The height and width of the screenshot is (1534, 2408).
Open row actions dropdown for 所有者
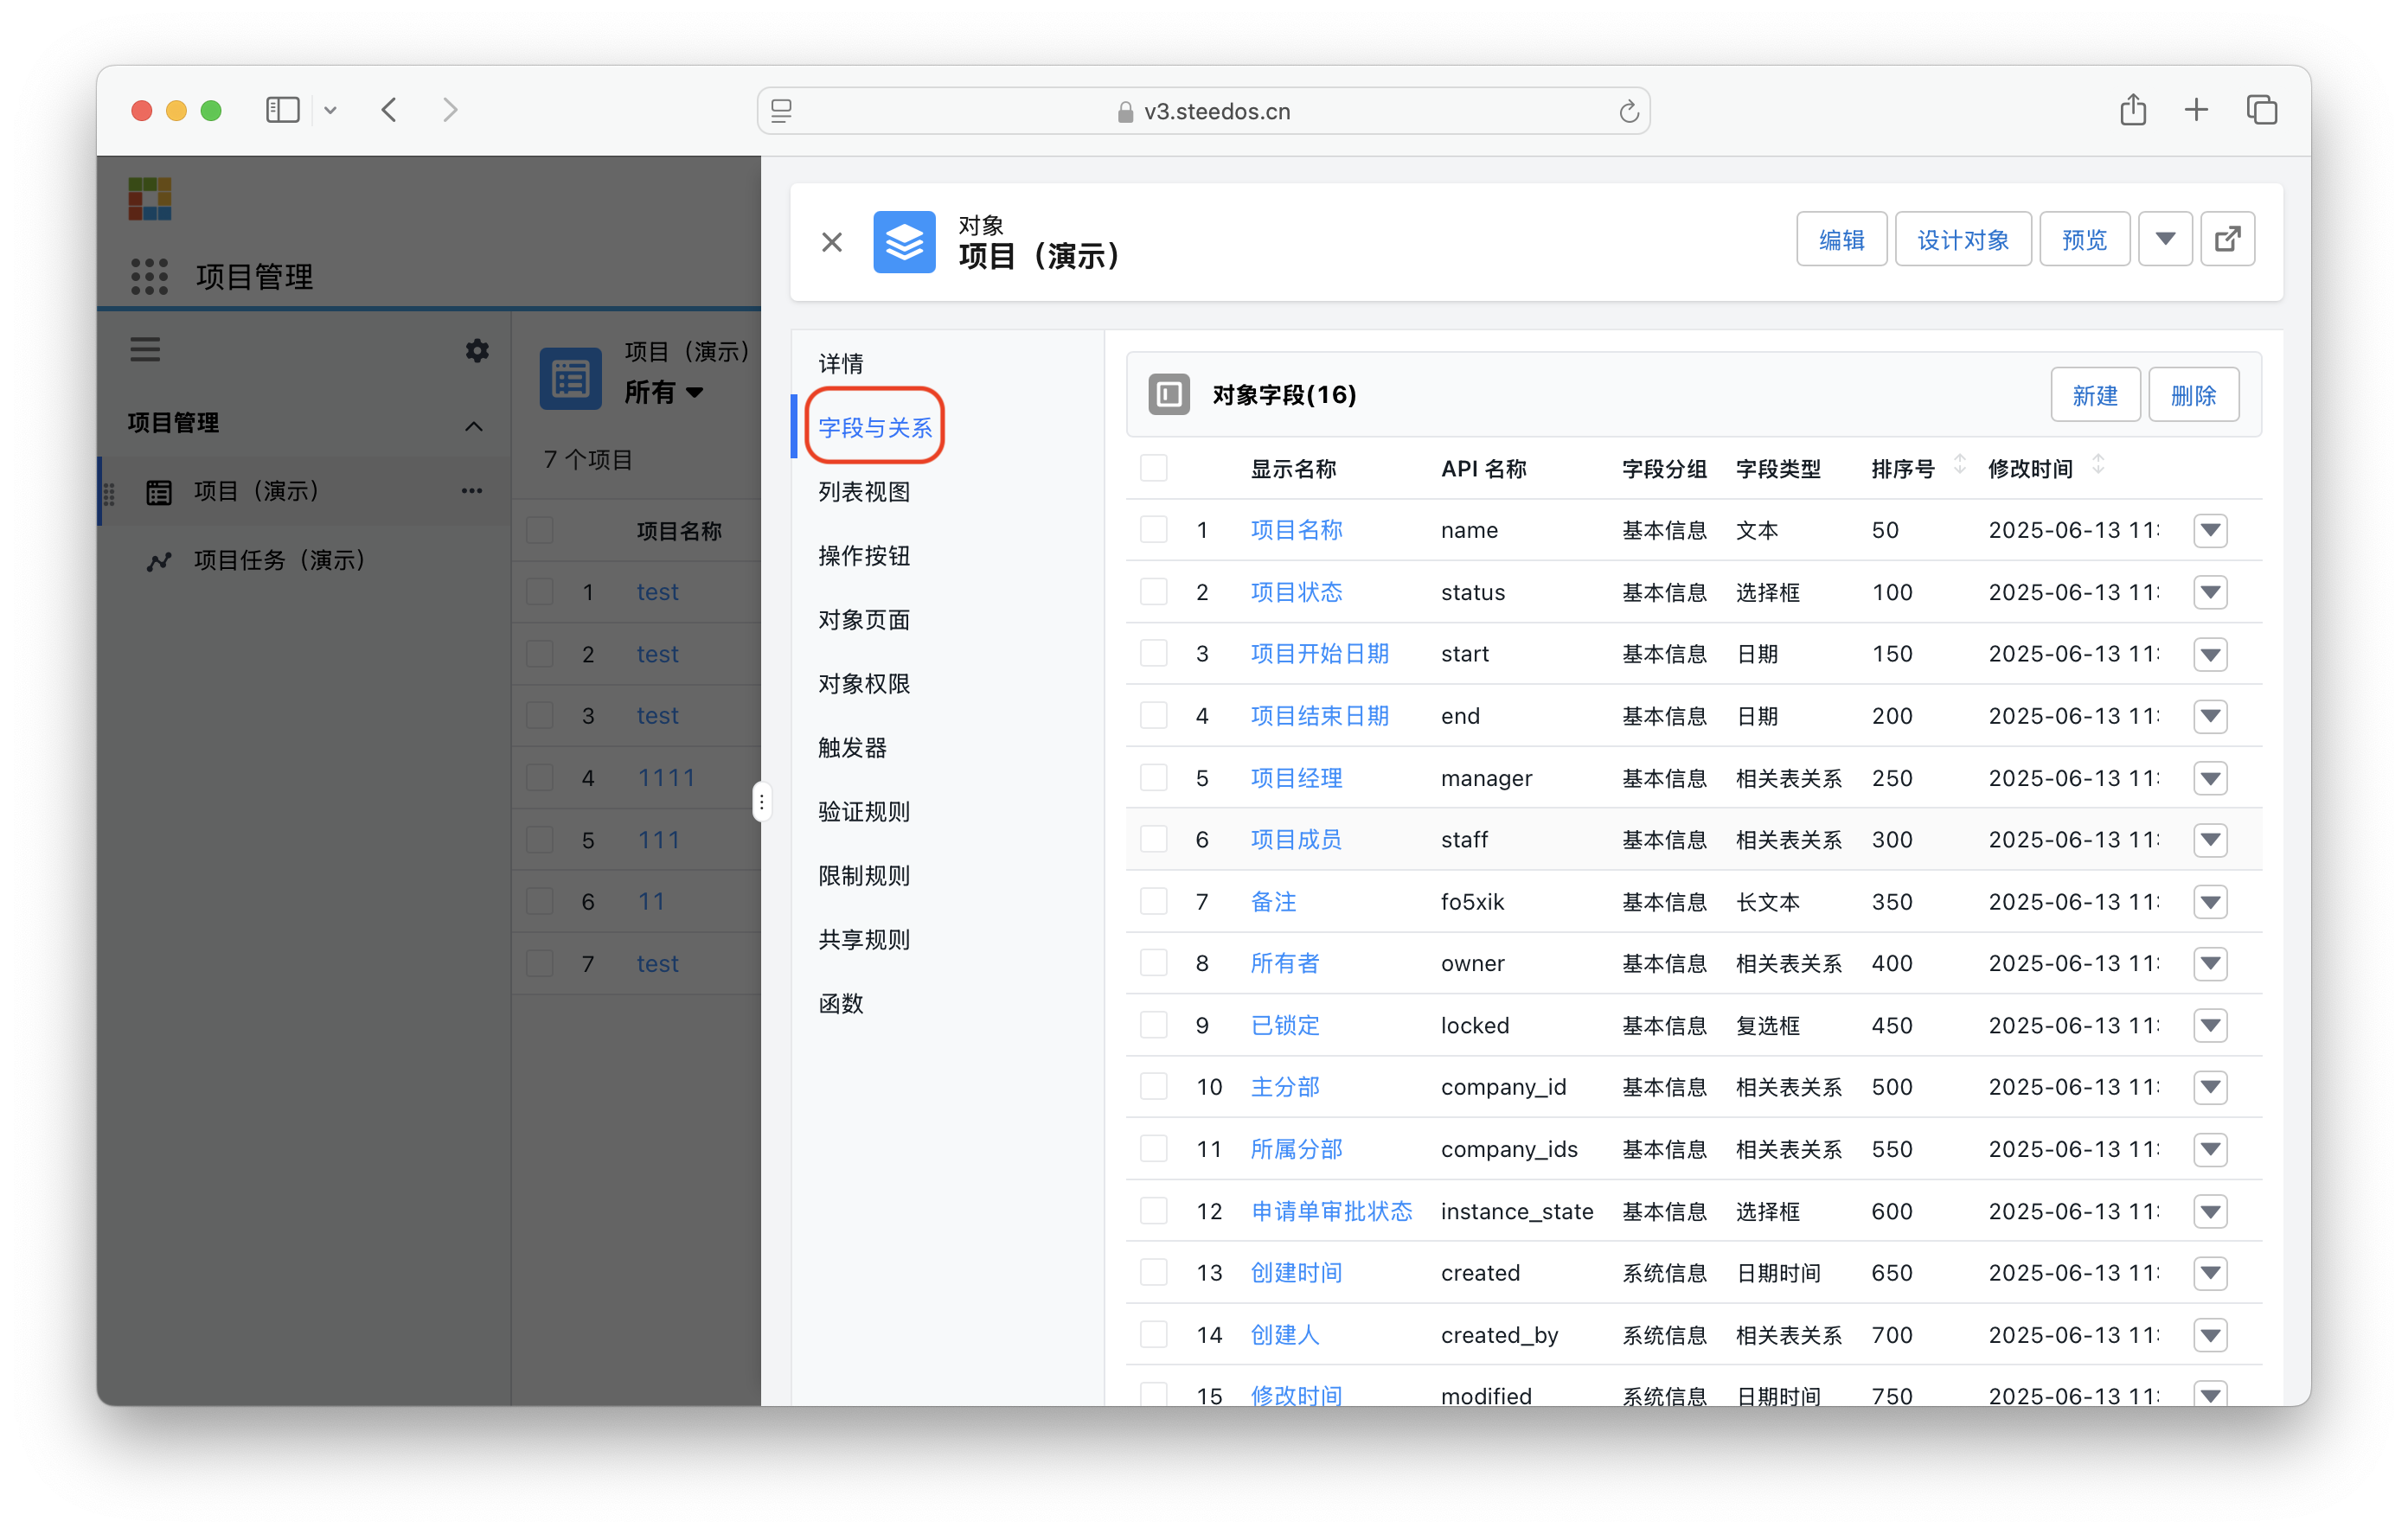pyautogui.click(x=2210, y=963)
